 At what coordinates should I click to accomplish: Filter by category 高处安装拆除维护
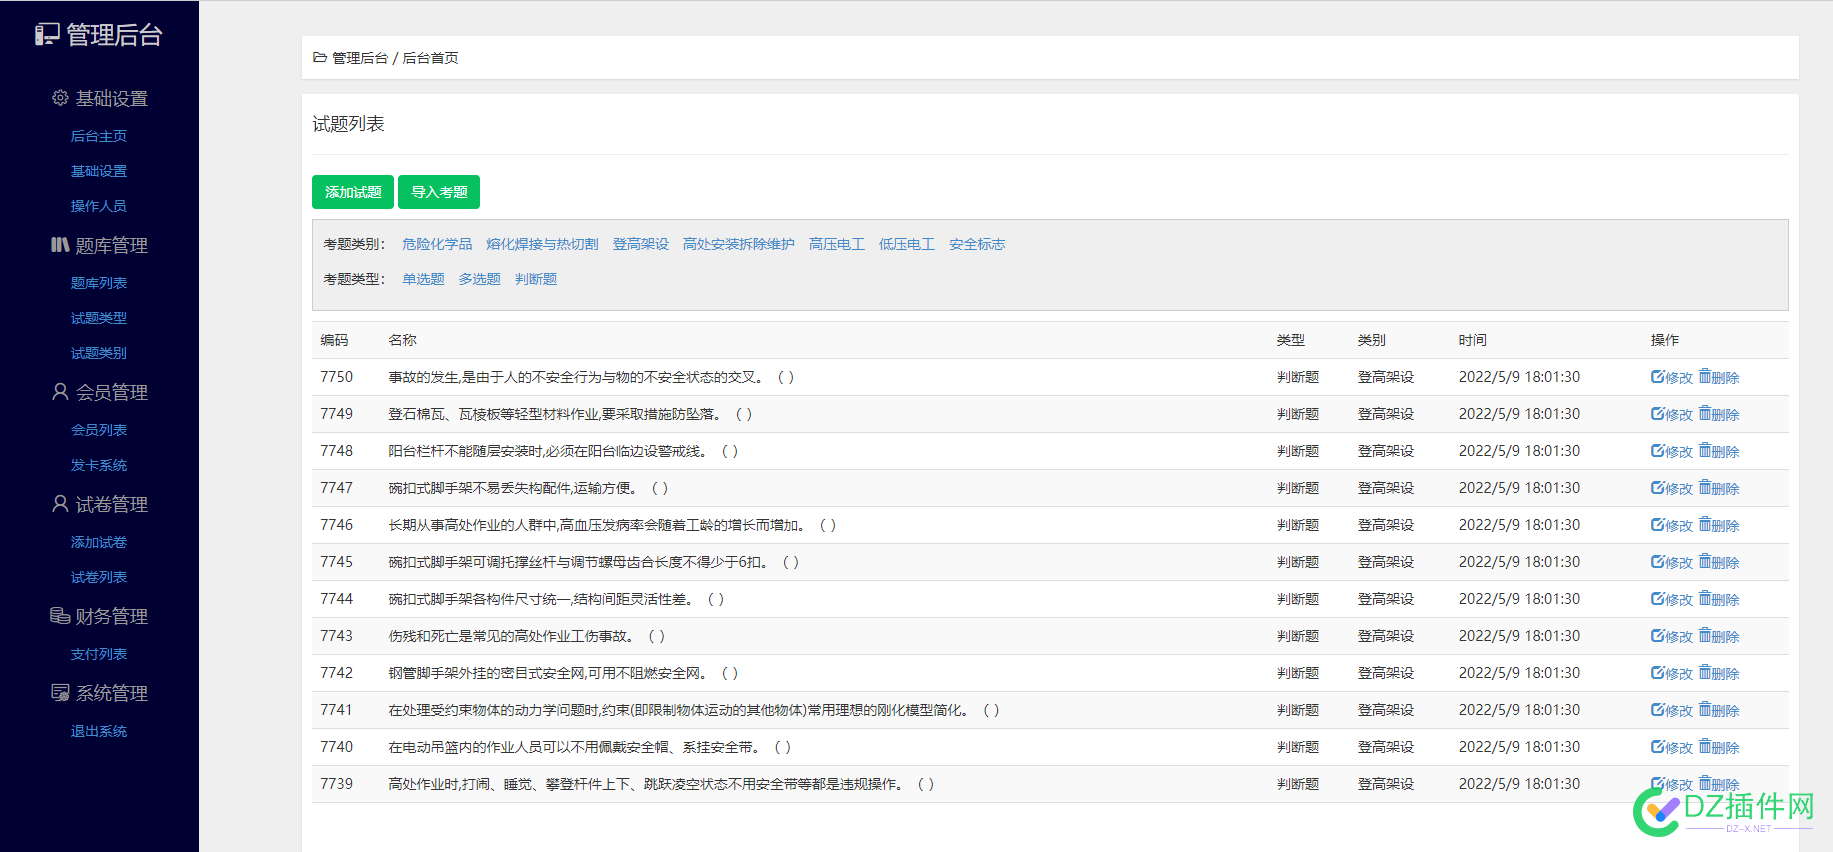point(739,244)
